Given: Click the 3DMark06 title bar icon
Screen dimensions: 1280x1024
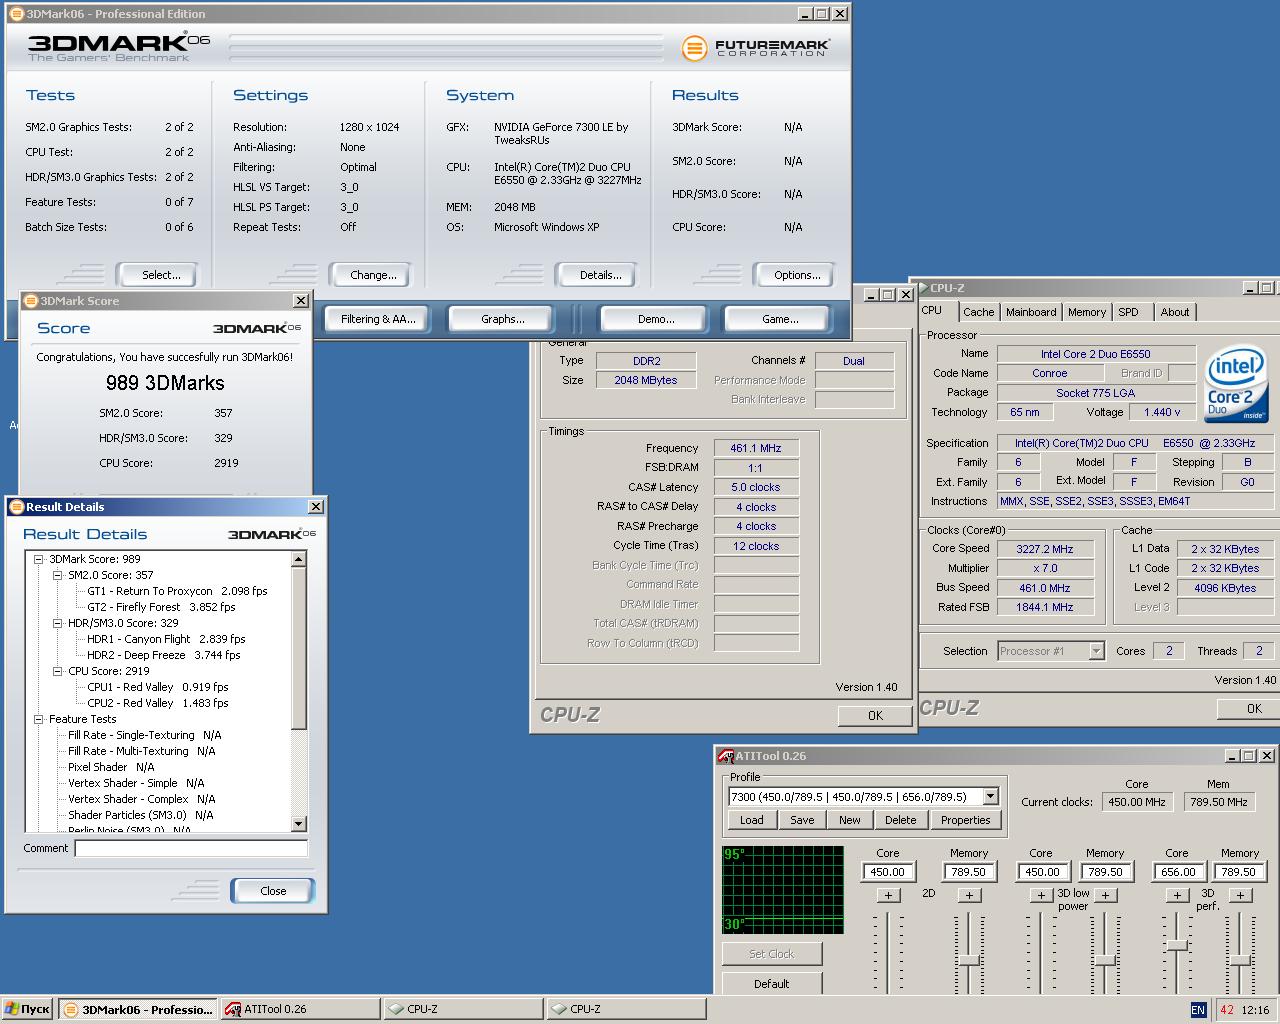Looking at the screenshot, I should pos(15,14).
